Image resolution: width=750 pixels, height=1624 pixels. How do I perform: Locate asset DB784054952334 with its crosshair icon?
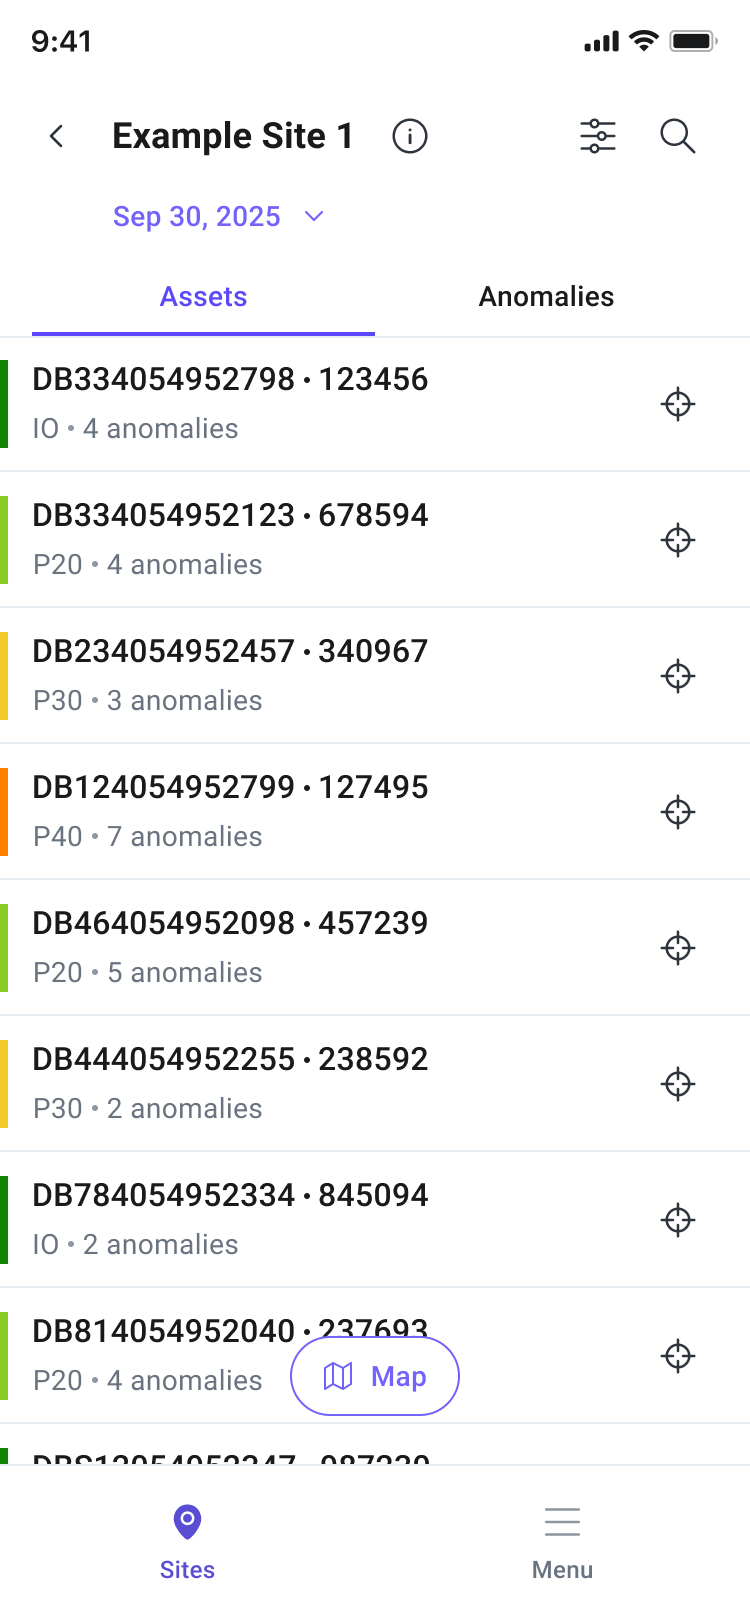678,1220
